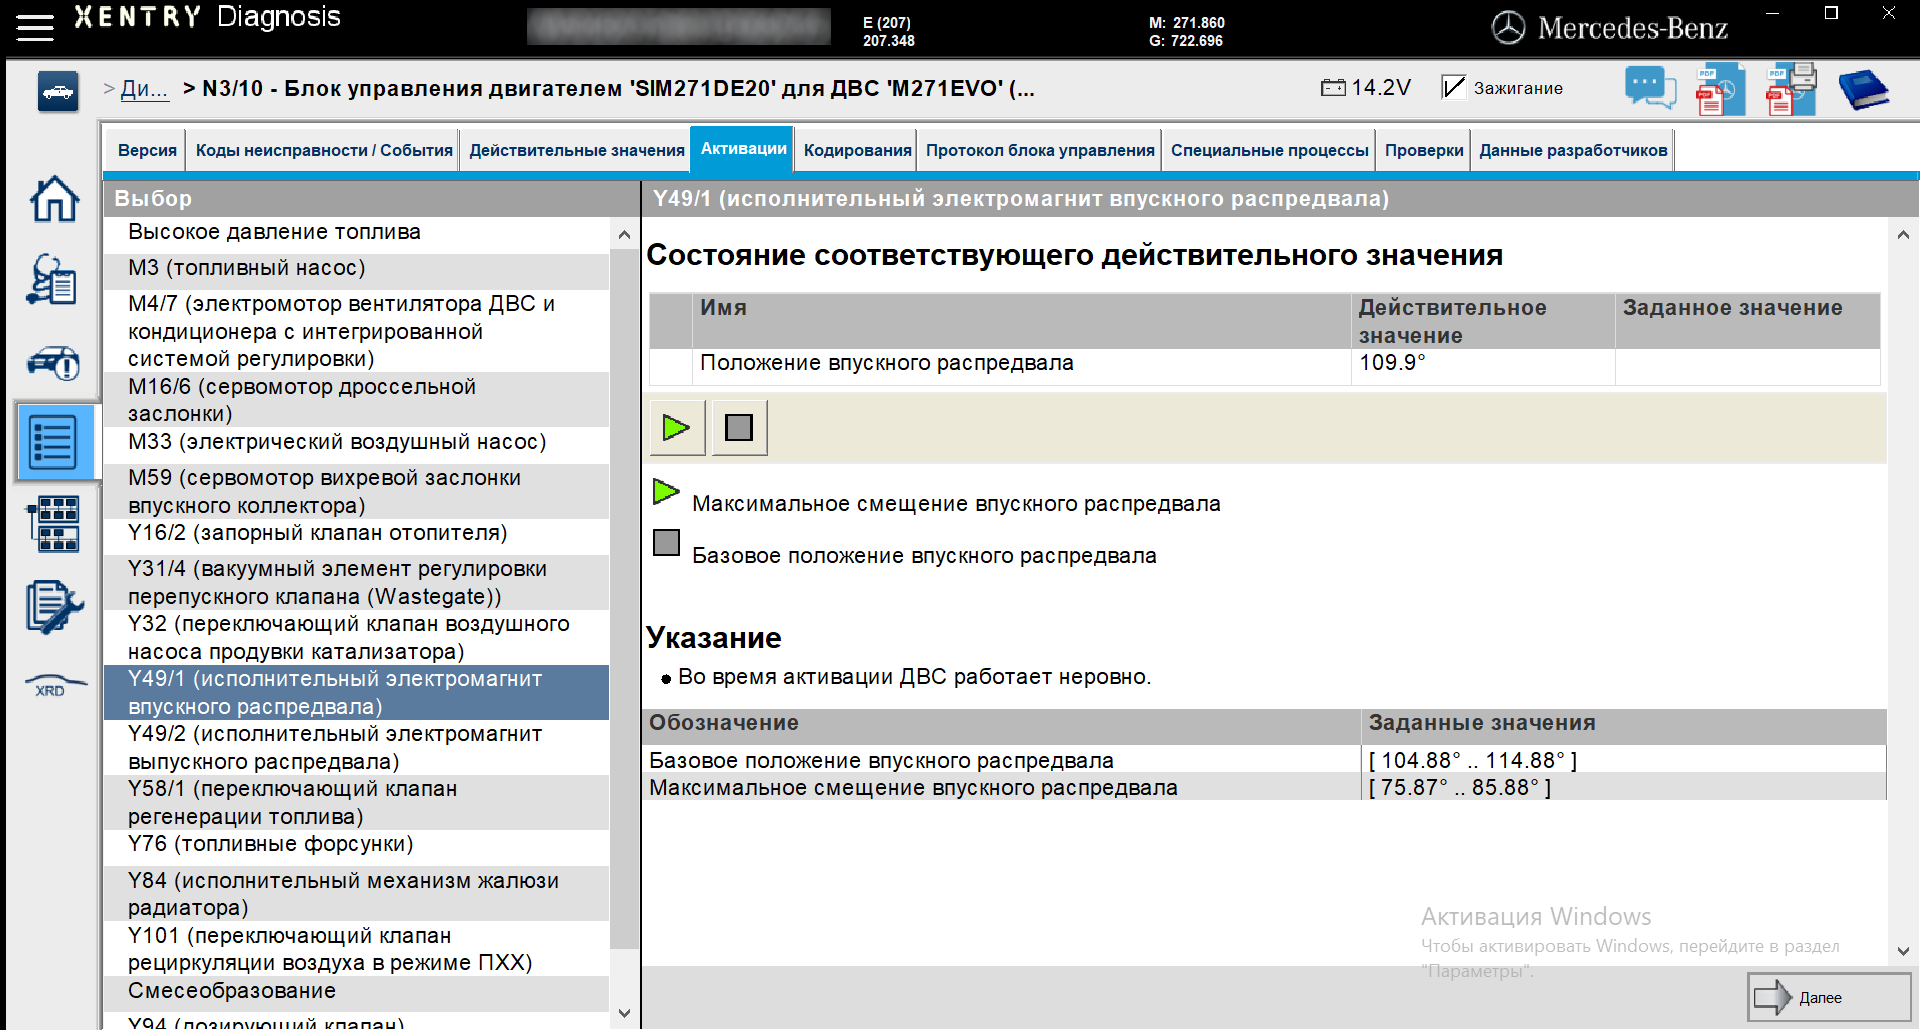Open the vehicle warning sidebar icon

tap(54, 362)
